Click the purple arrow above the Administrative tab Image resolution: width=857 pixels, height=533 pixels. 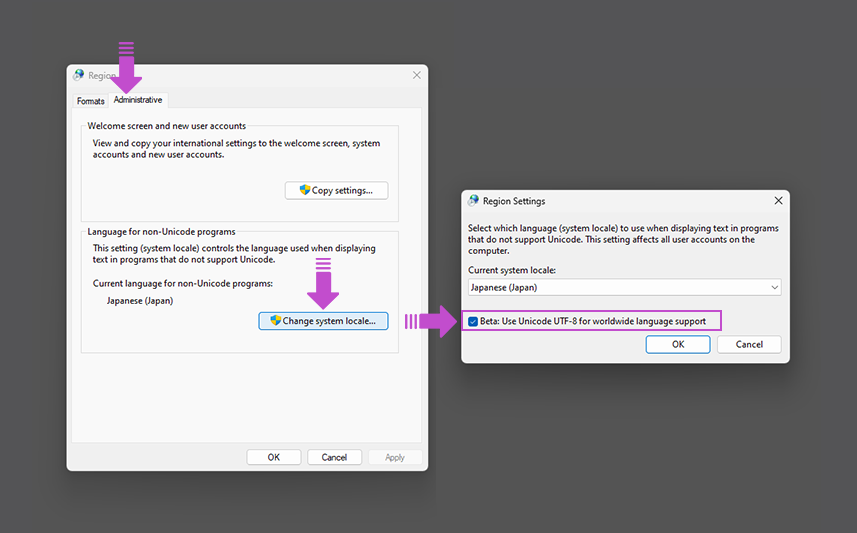[126, 70]
